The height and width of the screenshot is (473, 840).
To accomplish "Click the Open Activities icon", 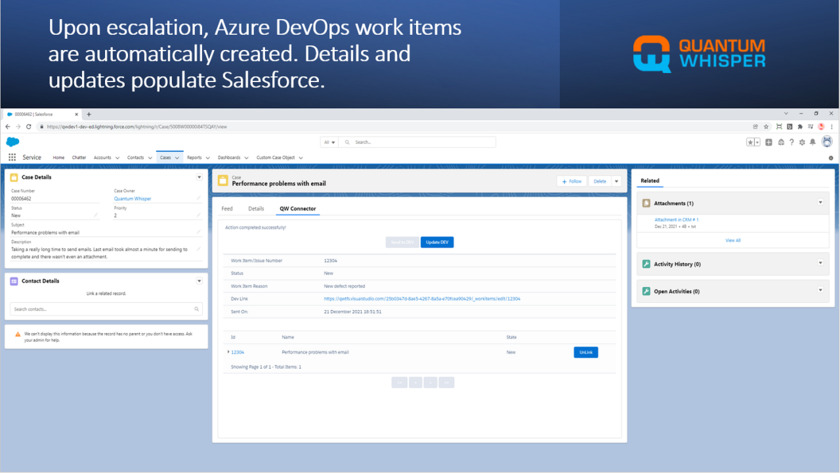I will point(646,291).
